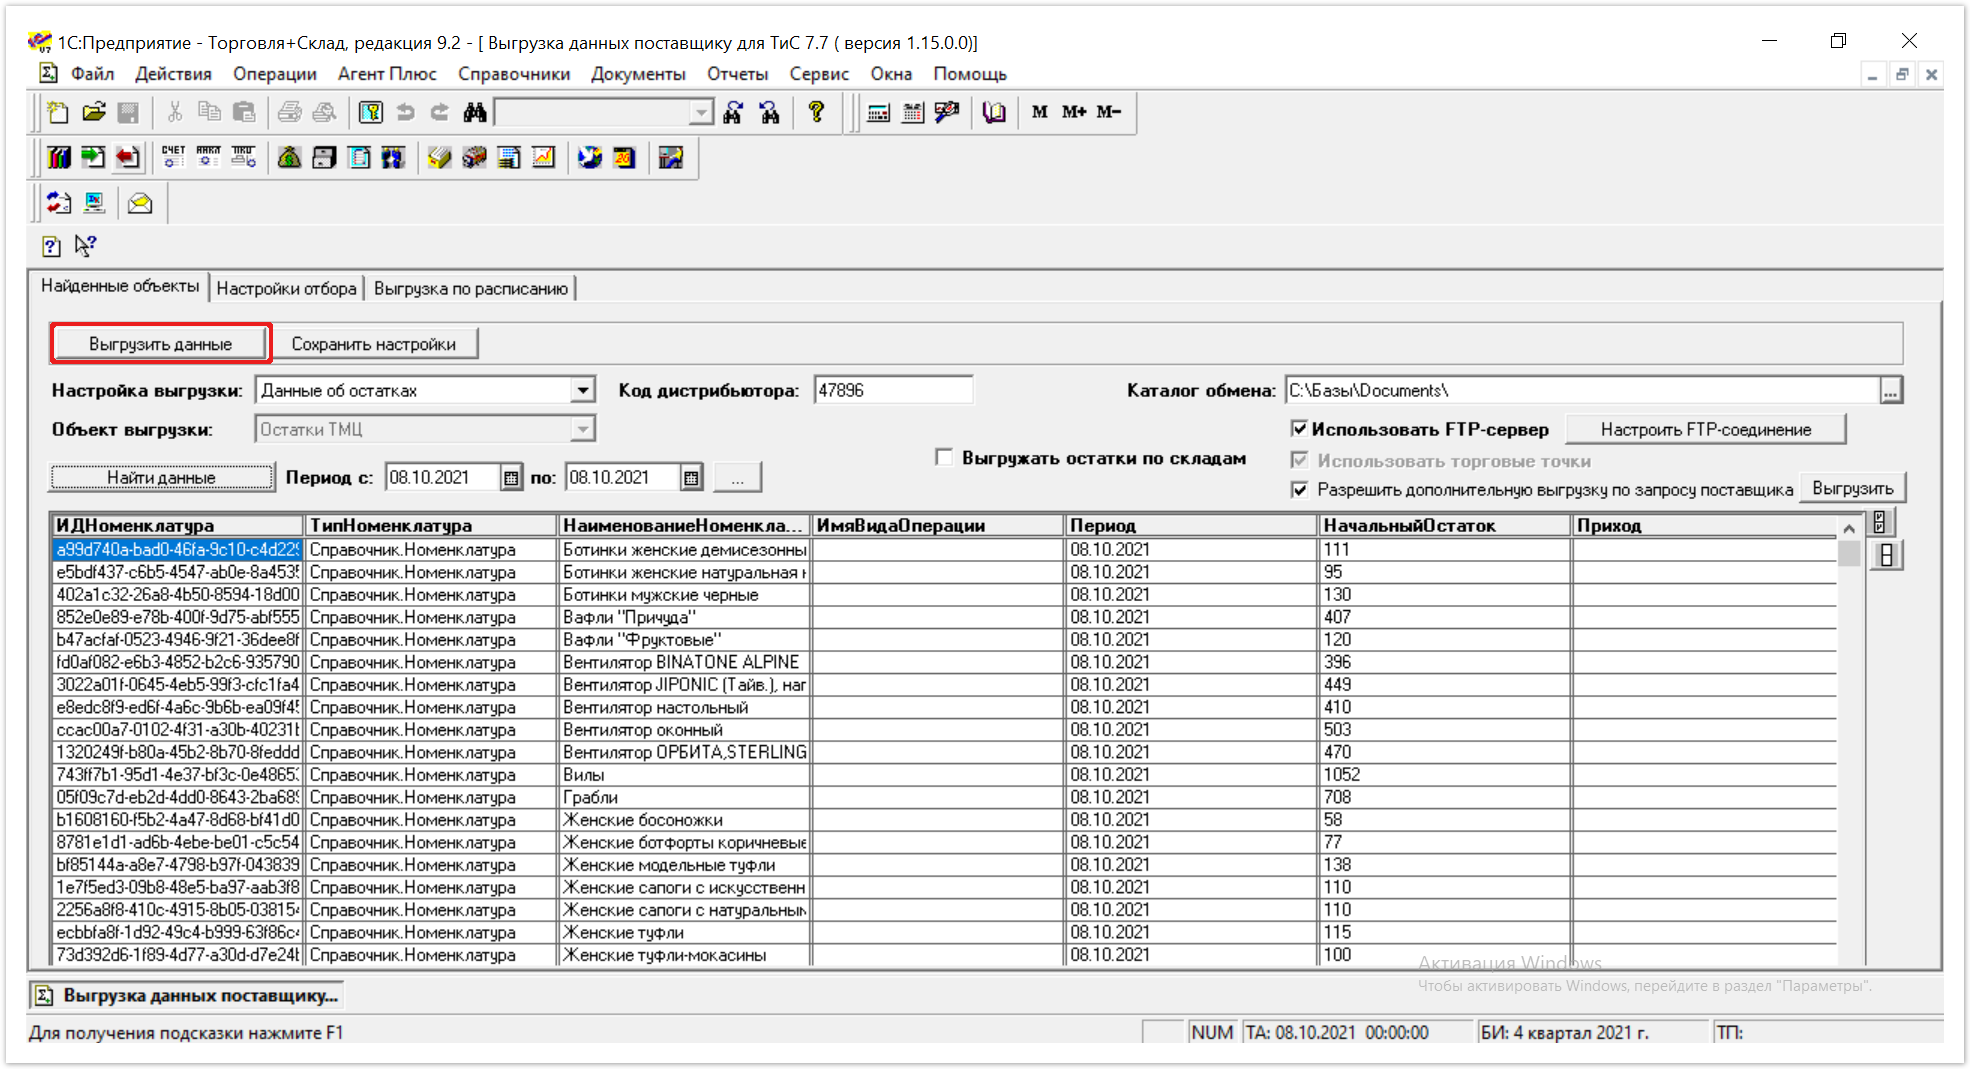
Task: Click 'ИДНоменклатура' column header
Action: [x=177, y=526]
